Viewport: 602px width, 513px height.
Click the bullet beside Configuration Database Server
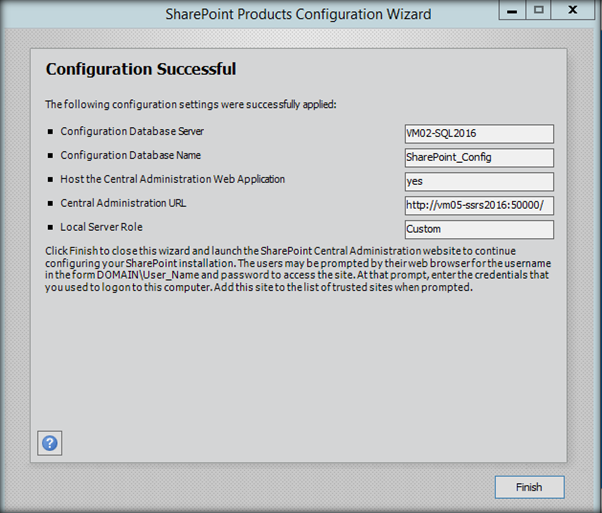[49, 132]
